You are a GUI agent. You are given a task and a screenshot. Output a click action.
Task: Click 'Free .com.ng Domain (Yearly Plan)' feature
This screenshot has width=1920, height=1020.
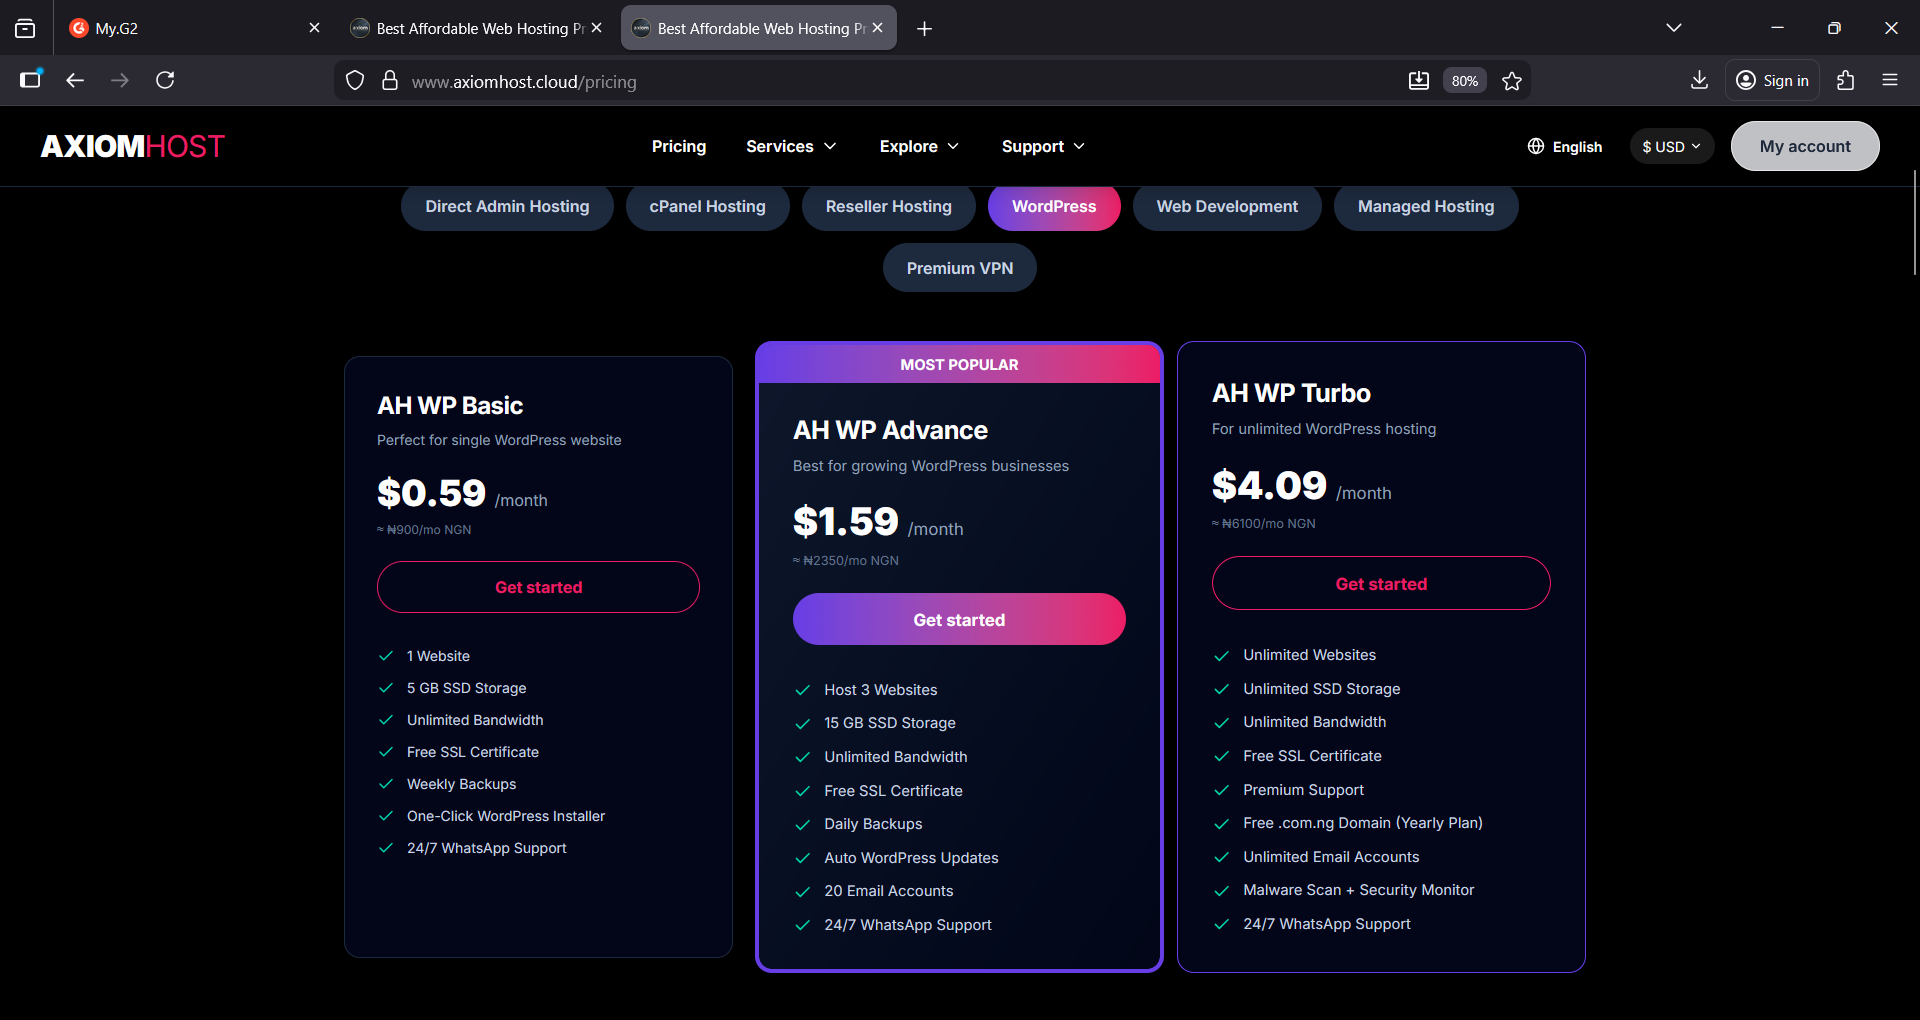(1363, 823)
